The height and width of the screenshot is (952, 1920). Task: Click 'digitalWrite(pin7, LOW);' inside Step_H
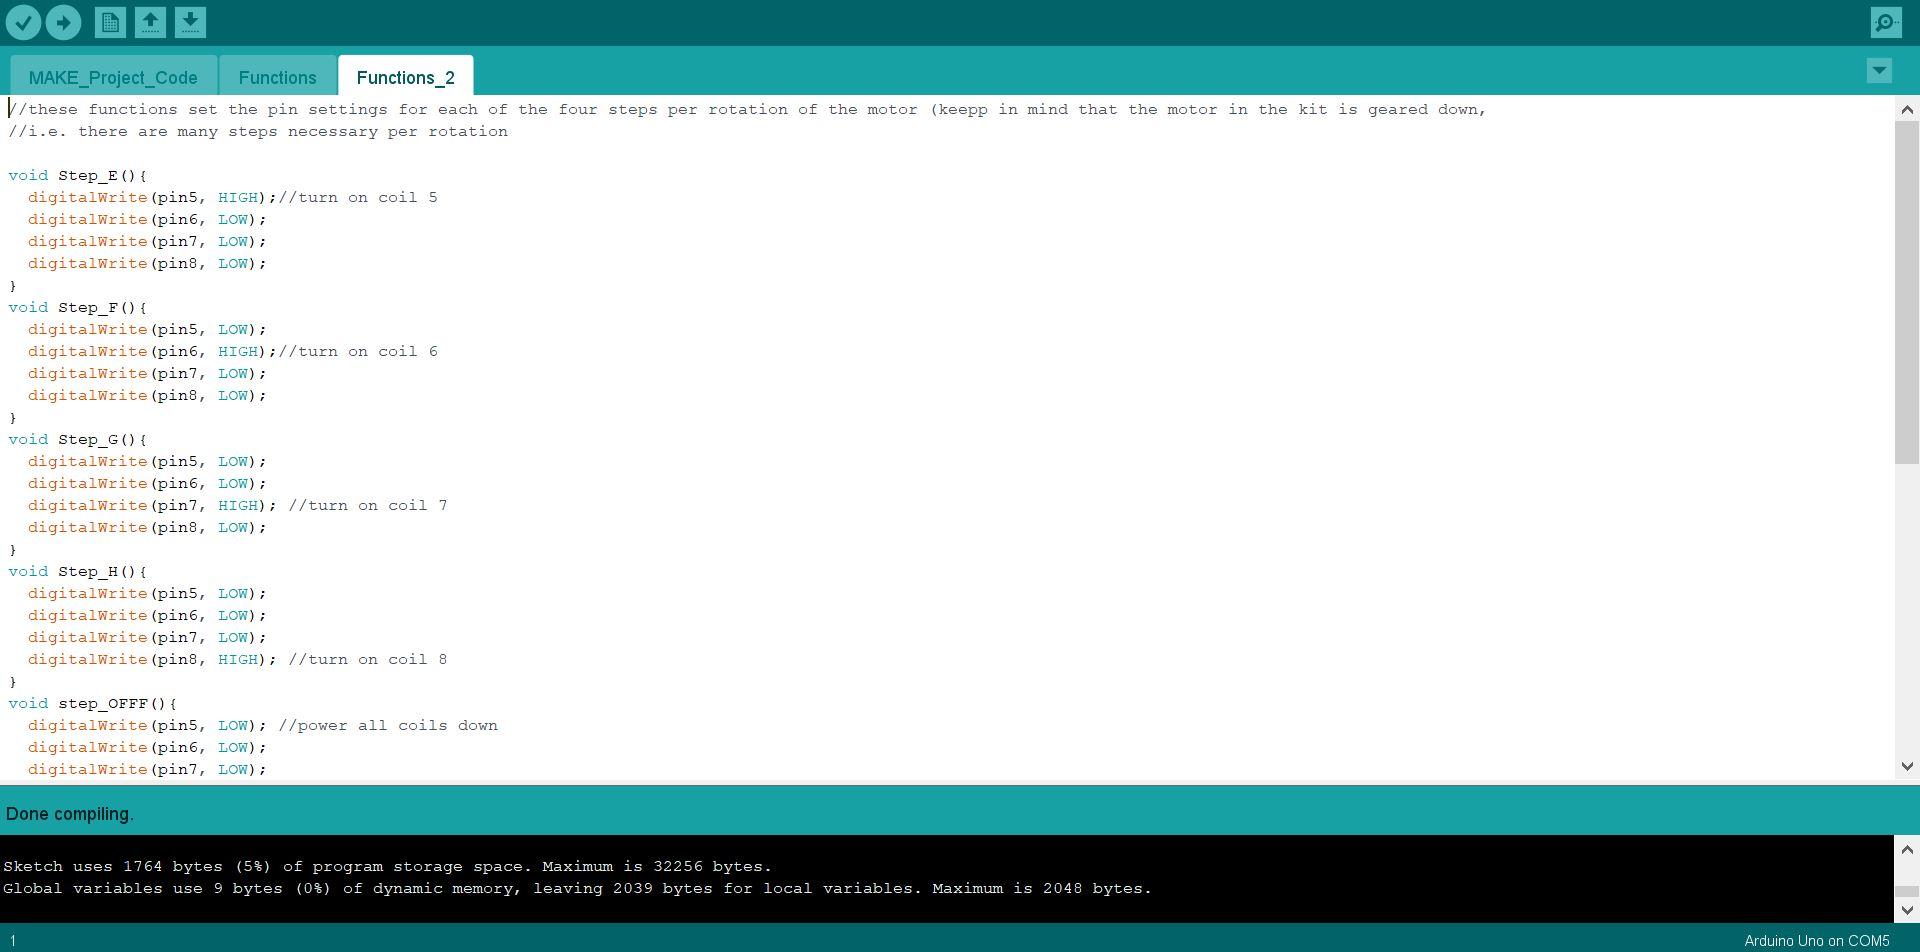pos(147,637)
